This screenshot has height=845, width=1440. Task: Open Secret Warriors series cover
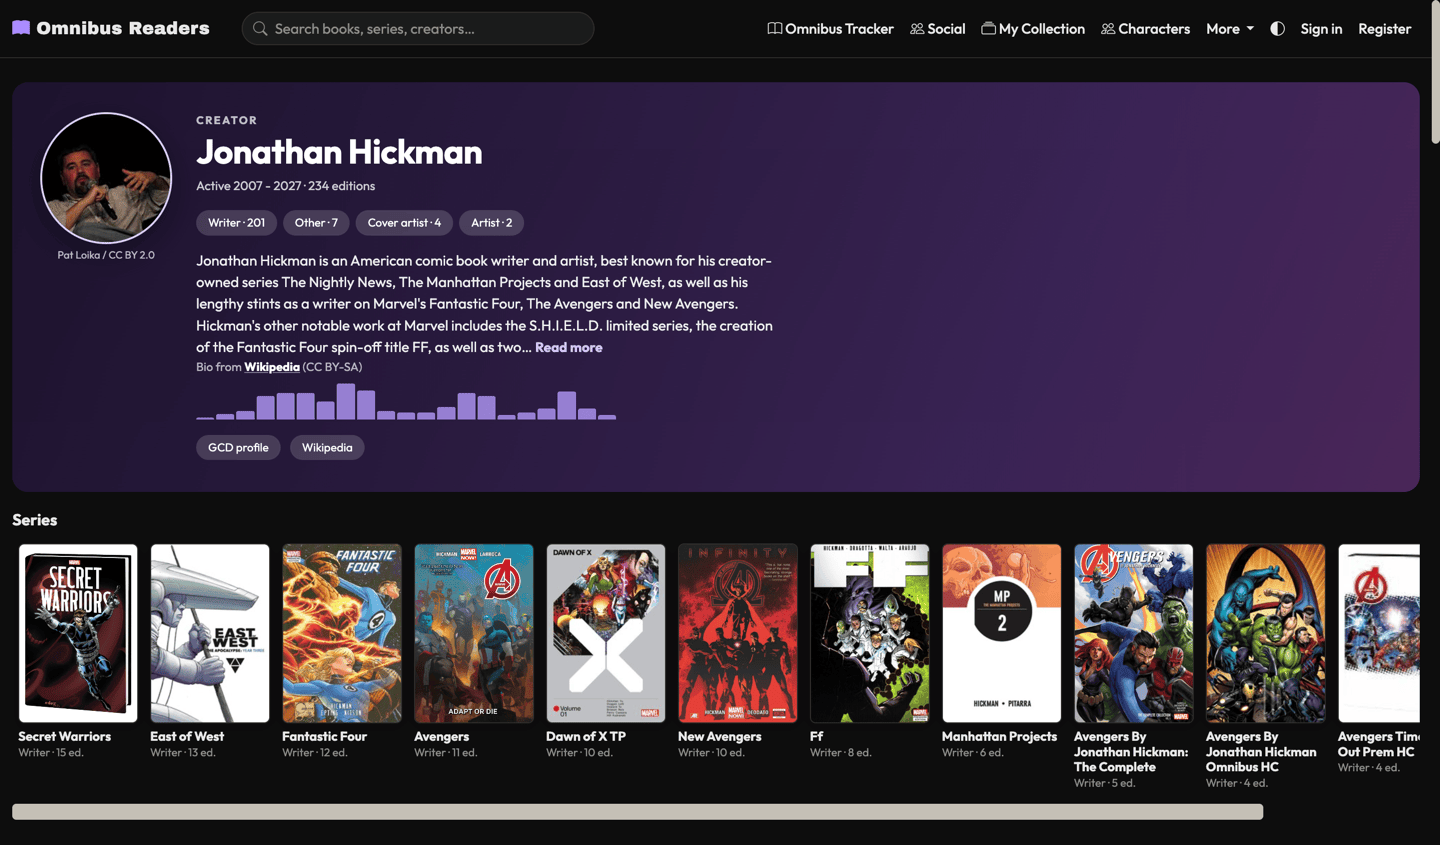[78, 633]
